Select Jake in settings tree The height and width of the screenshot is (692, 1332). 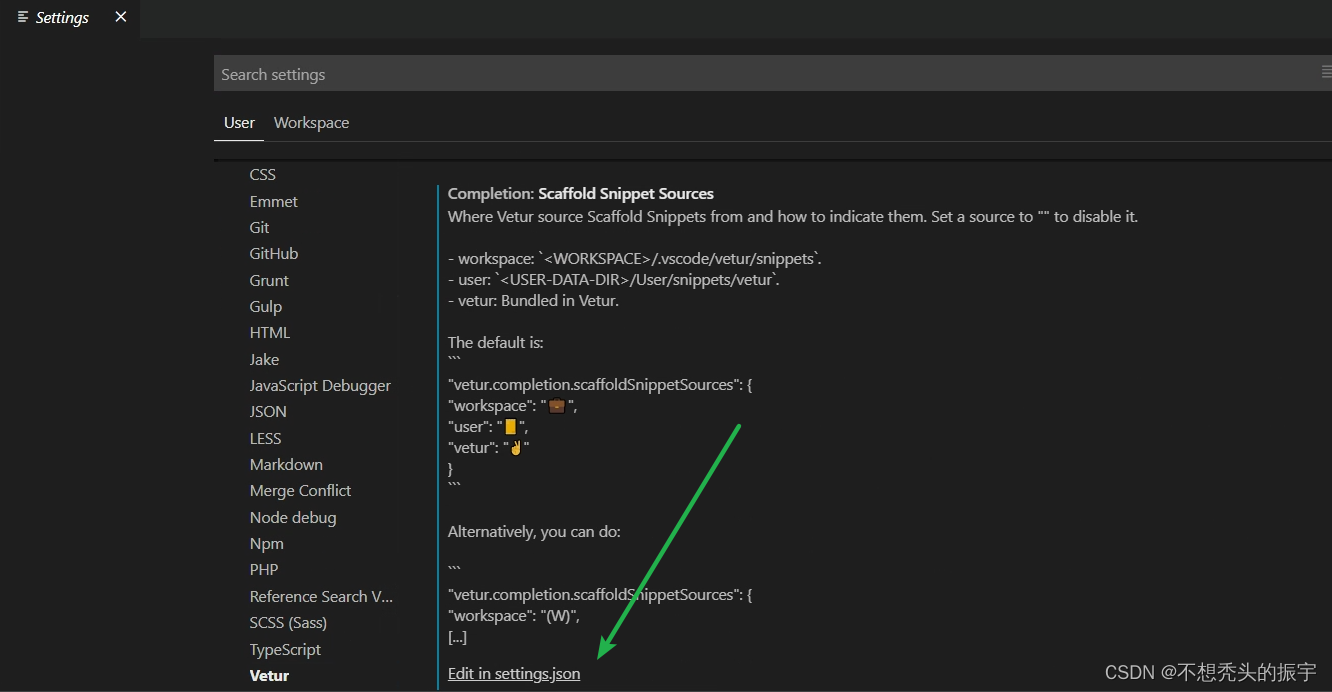[265, 359]
